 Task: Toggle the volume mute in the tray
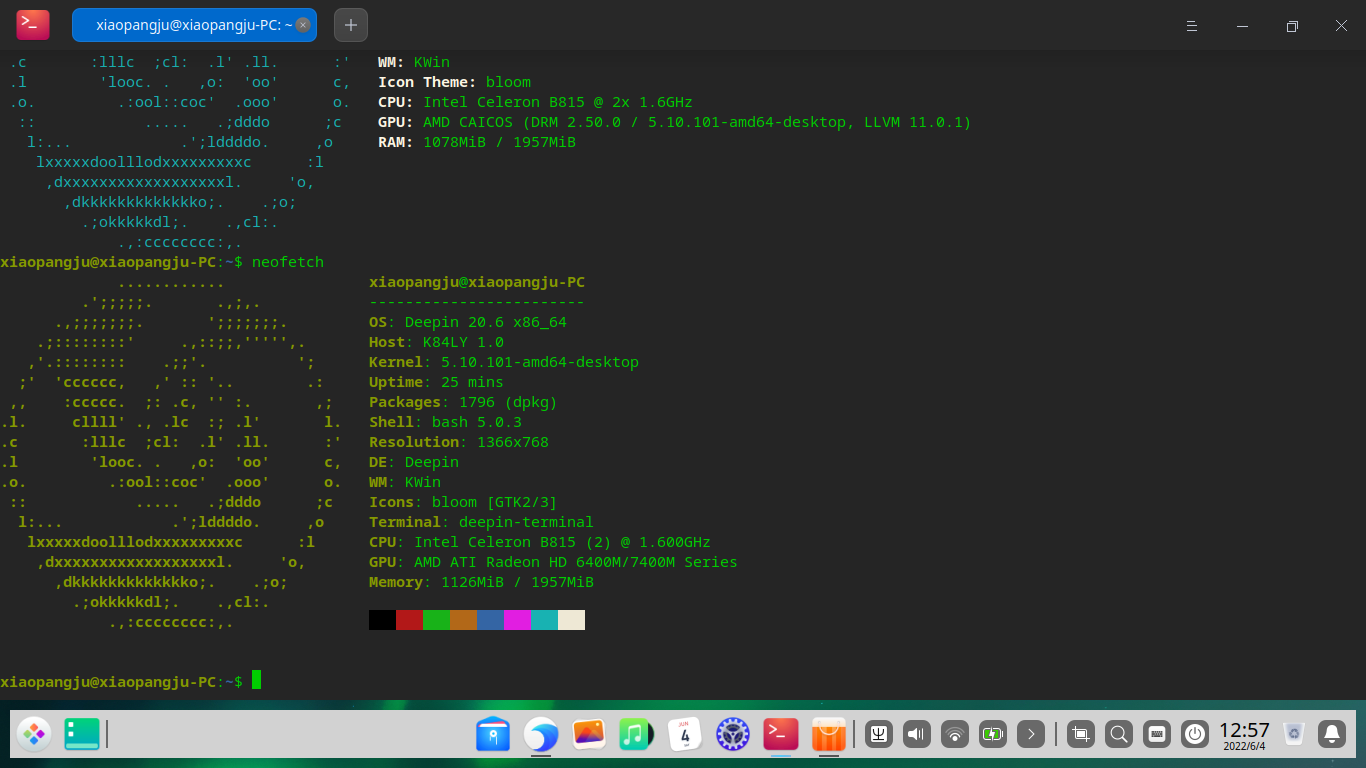tap(915, 734)
